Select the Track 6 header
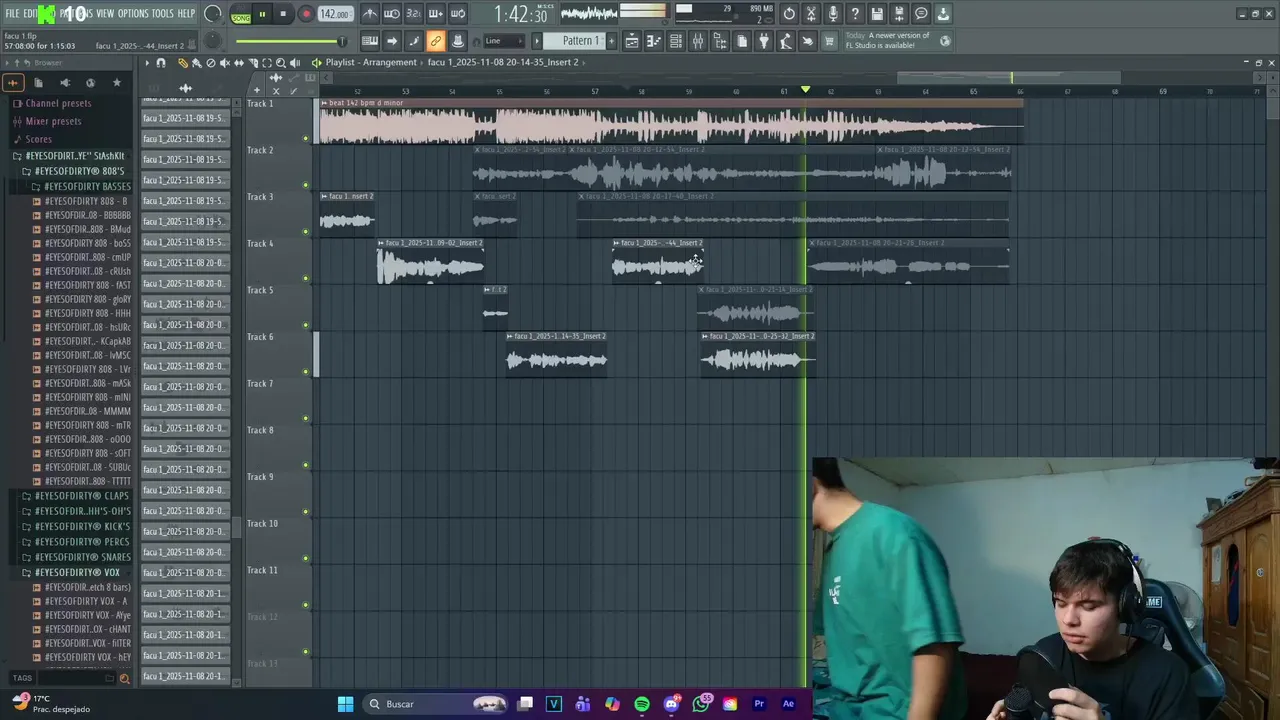This screenshot has width=1280, height=720. [279, 354]
